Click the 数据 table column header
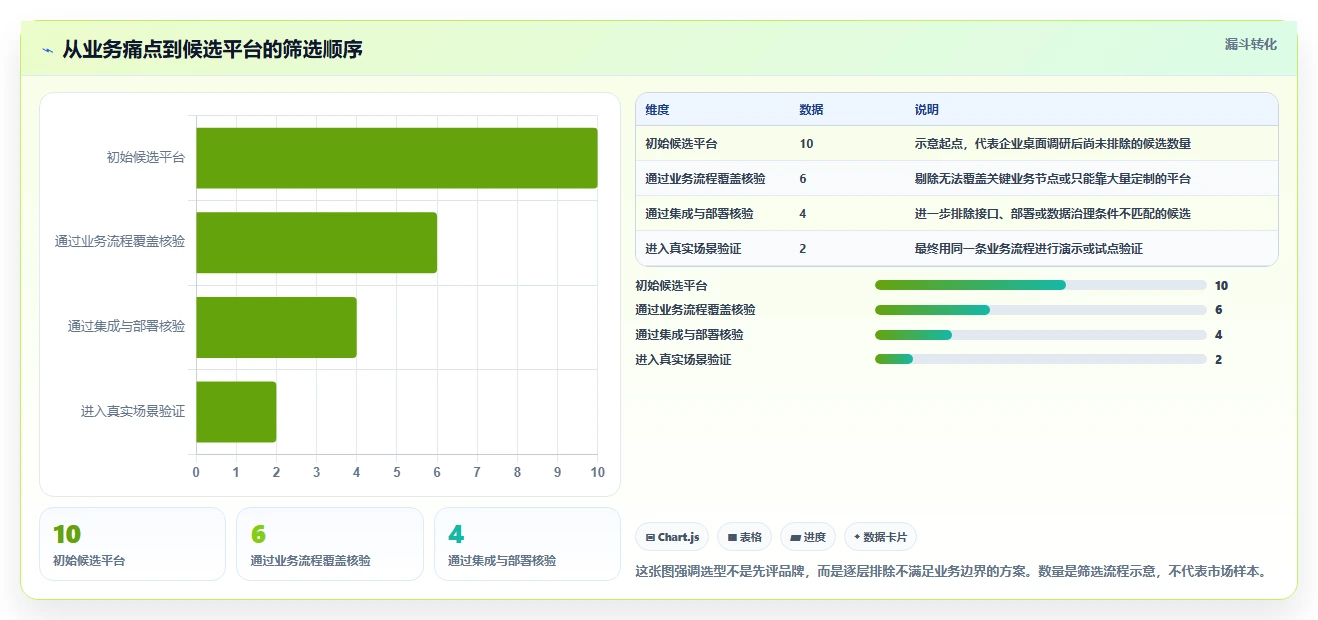Screen dimensions: 1318x620 [x=811, y=110]
